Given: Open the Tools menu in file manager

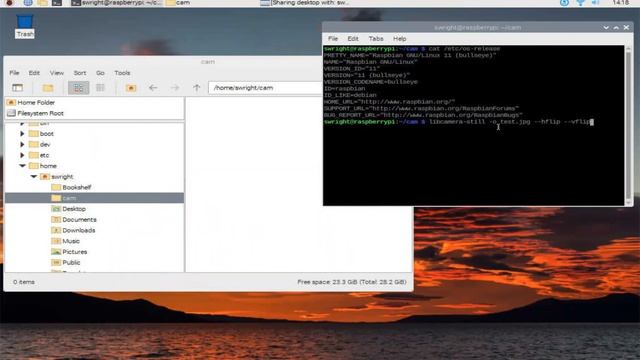Looking at the screenshot, I should (122, 73).
